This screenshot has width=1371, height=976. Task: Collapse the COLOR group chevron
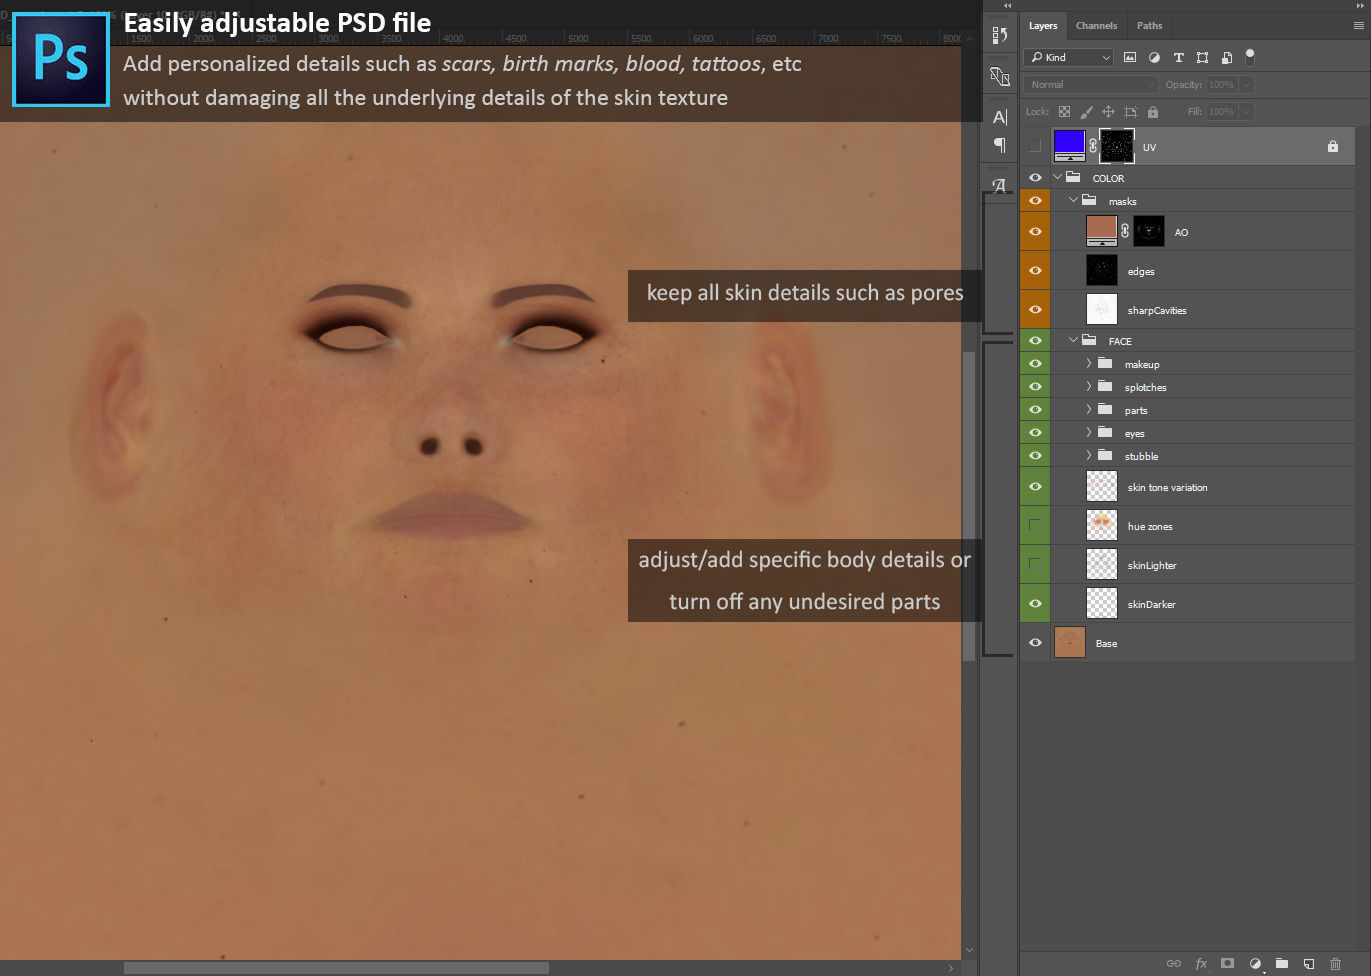pos(1057,177)
